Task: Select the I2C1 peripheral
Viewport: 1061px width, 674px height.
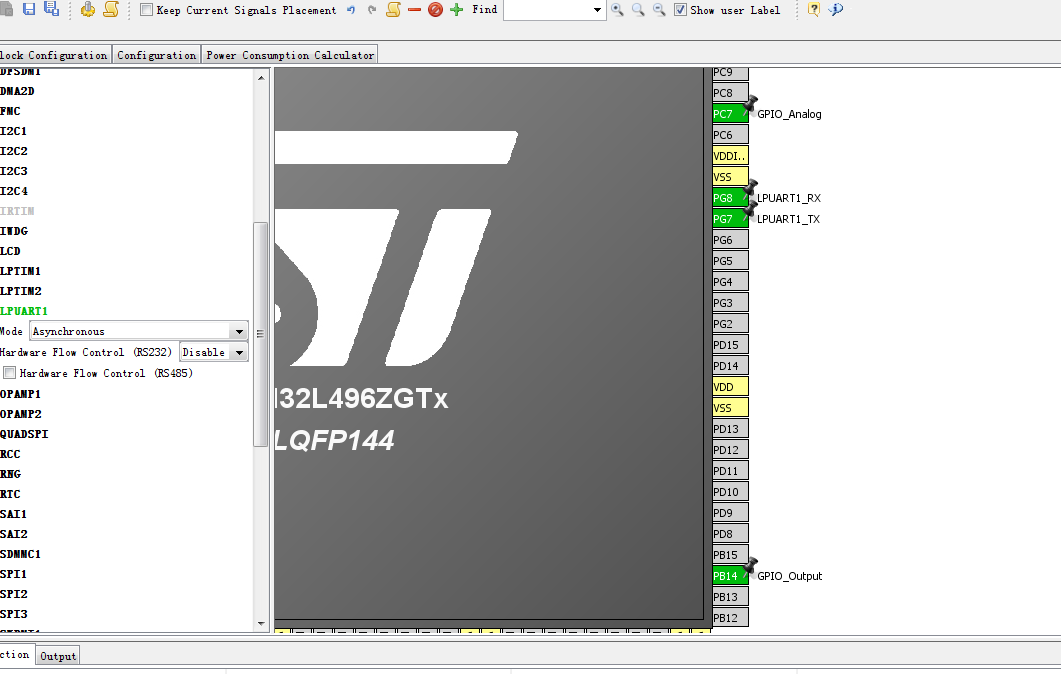Action: click(x=14, y=131)
